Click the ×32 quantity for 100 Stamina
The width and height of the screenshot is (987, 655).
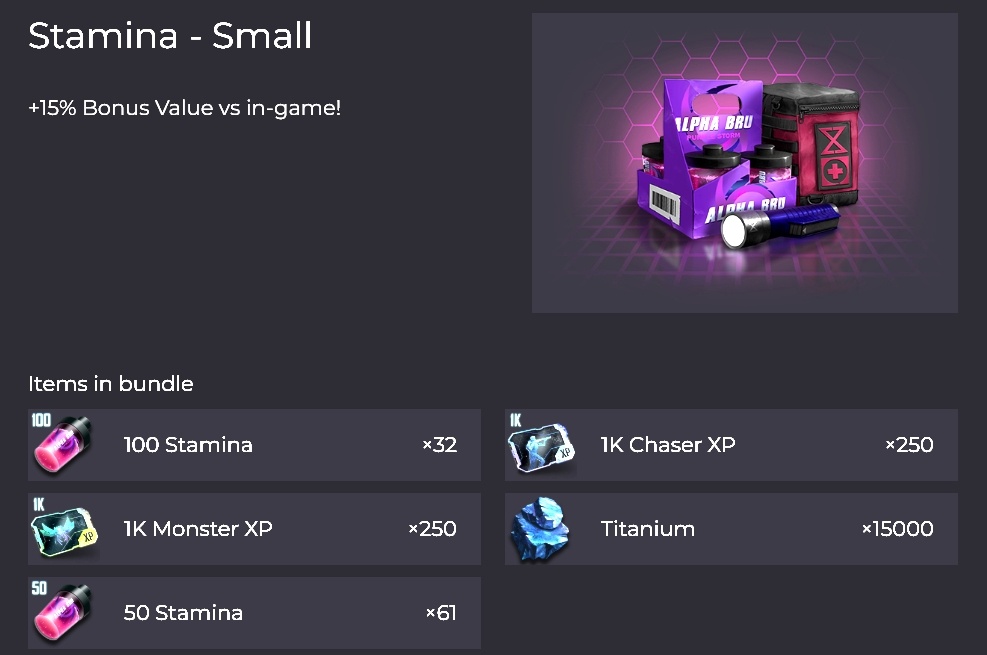(x=439, y=445)
